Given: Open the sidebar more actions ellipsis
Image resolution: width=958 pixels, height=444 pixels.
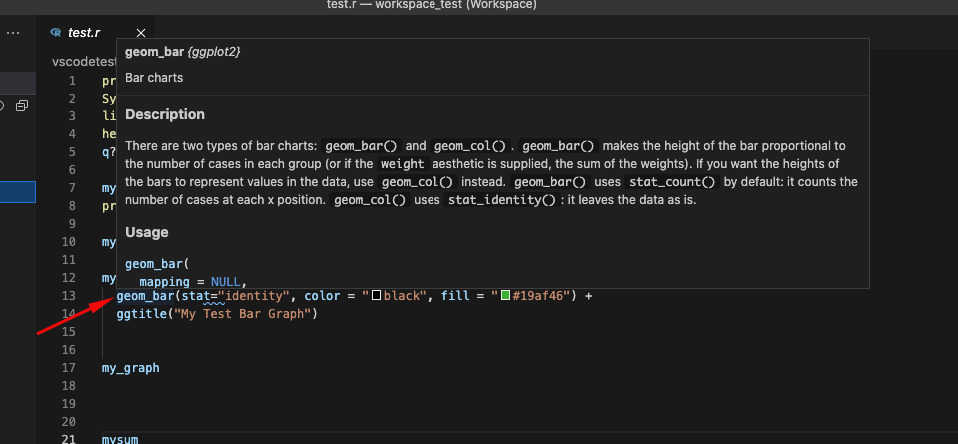Looking at the screenshot, I should [13, 33].
